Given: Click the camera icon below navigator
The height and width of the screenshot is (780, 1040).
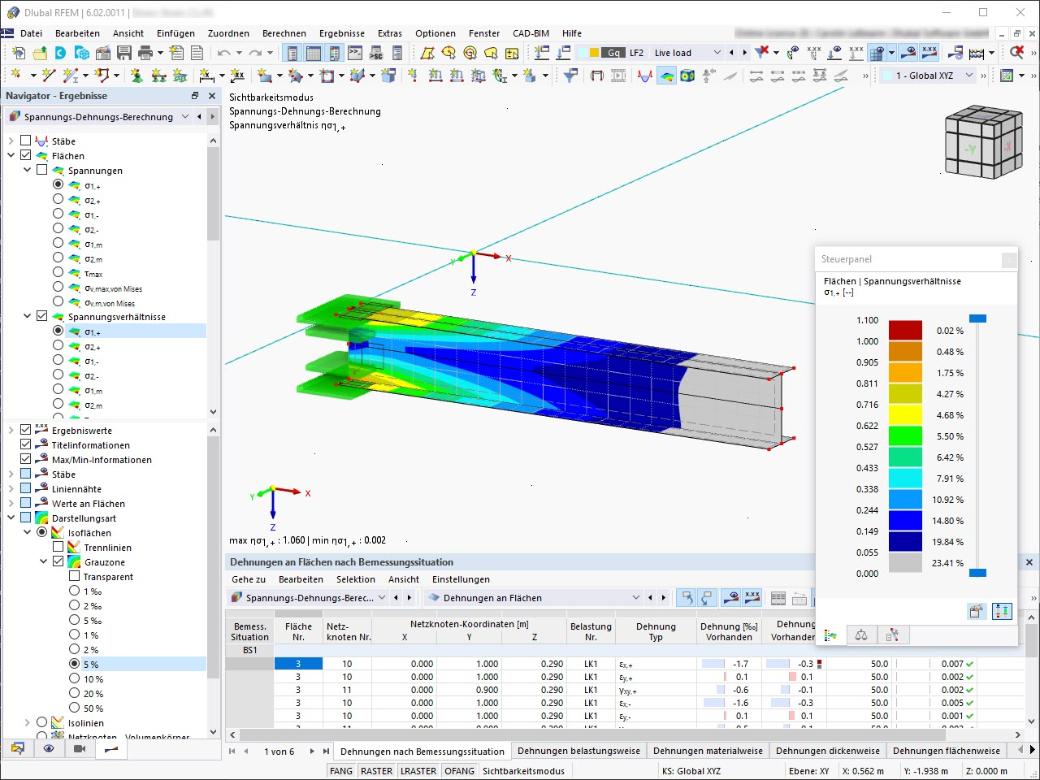Looking at the screenshot, I should click(x=80, y=748).
